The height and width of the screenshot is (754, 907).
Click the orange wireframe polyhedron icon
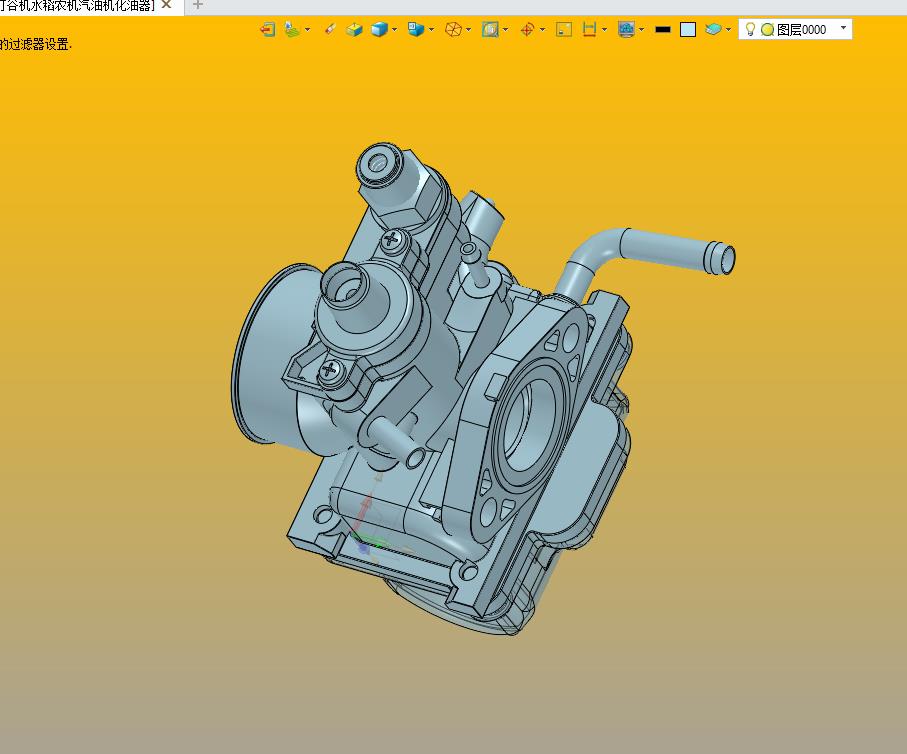tap(454, 30)
